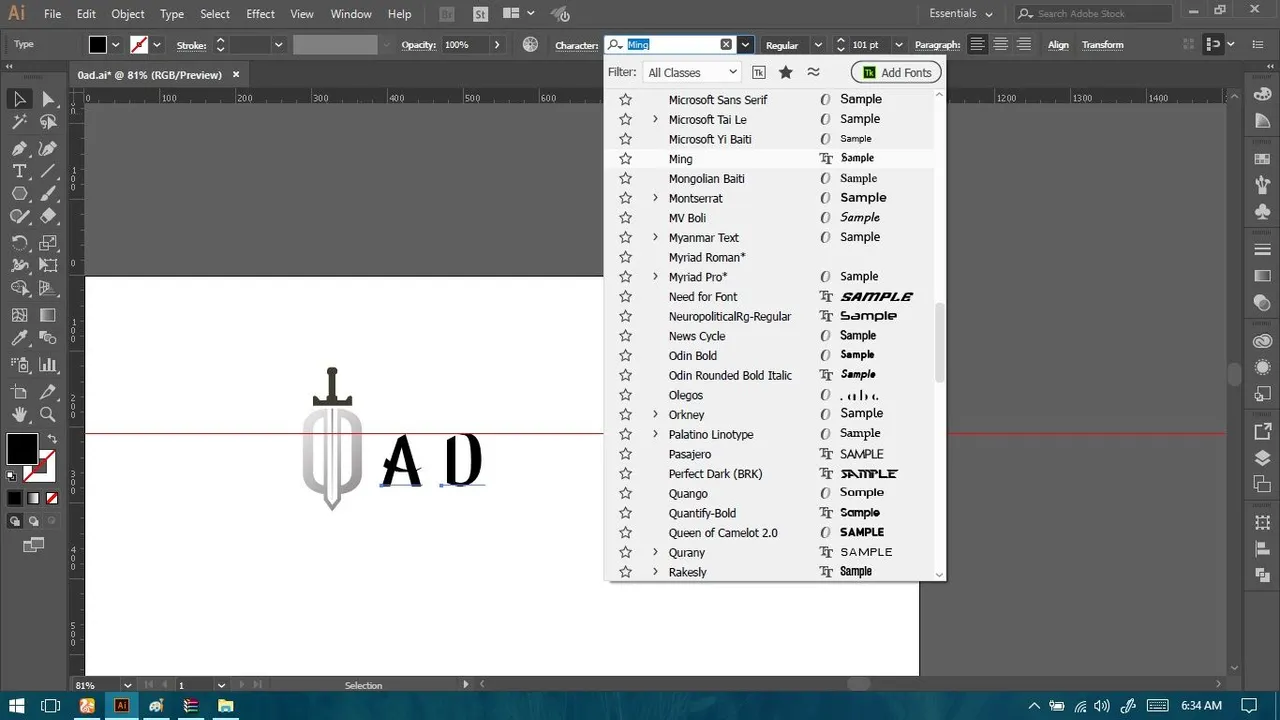Expand Orkney font family

point(655,415)
